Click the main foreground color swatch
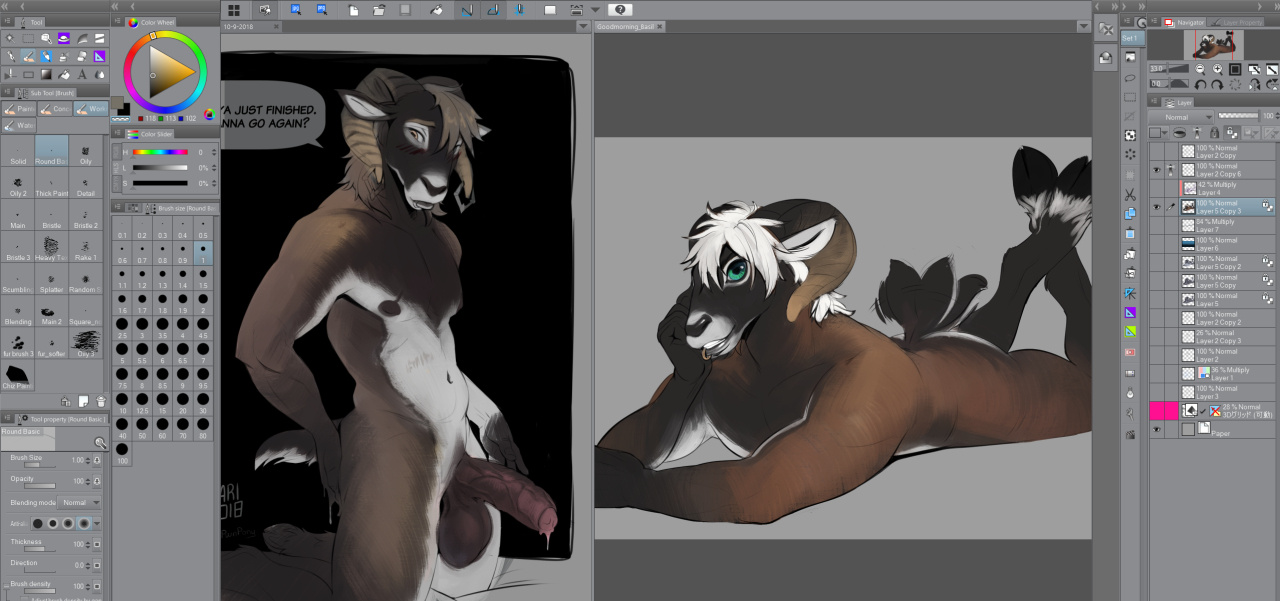Screen dimensions: 1280x601 coord(117,102)
